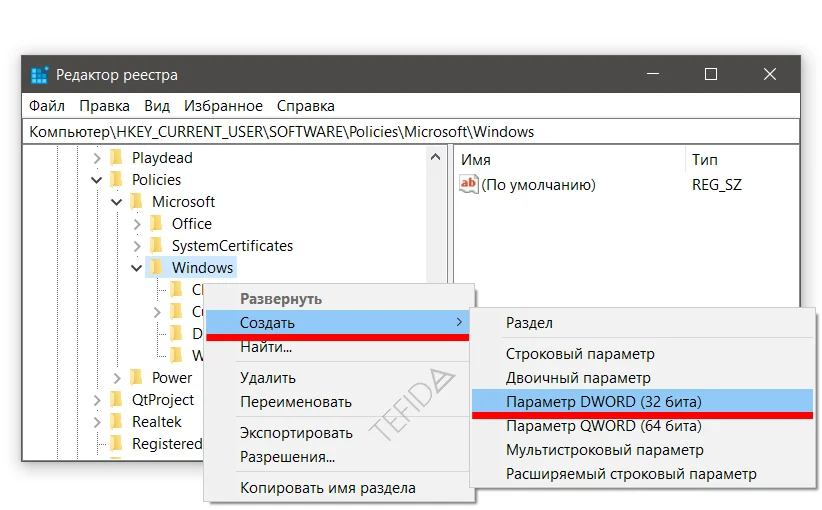This screenshot has height=510, width=822.
Task: Create a Параметр QWORD (64 бита)
Action: pyautogui.click(x=642, y=426)
